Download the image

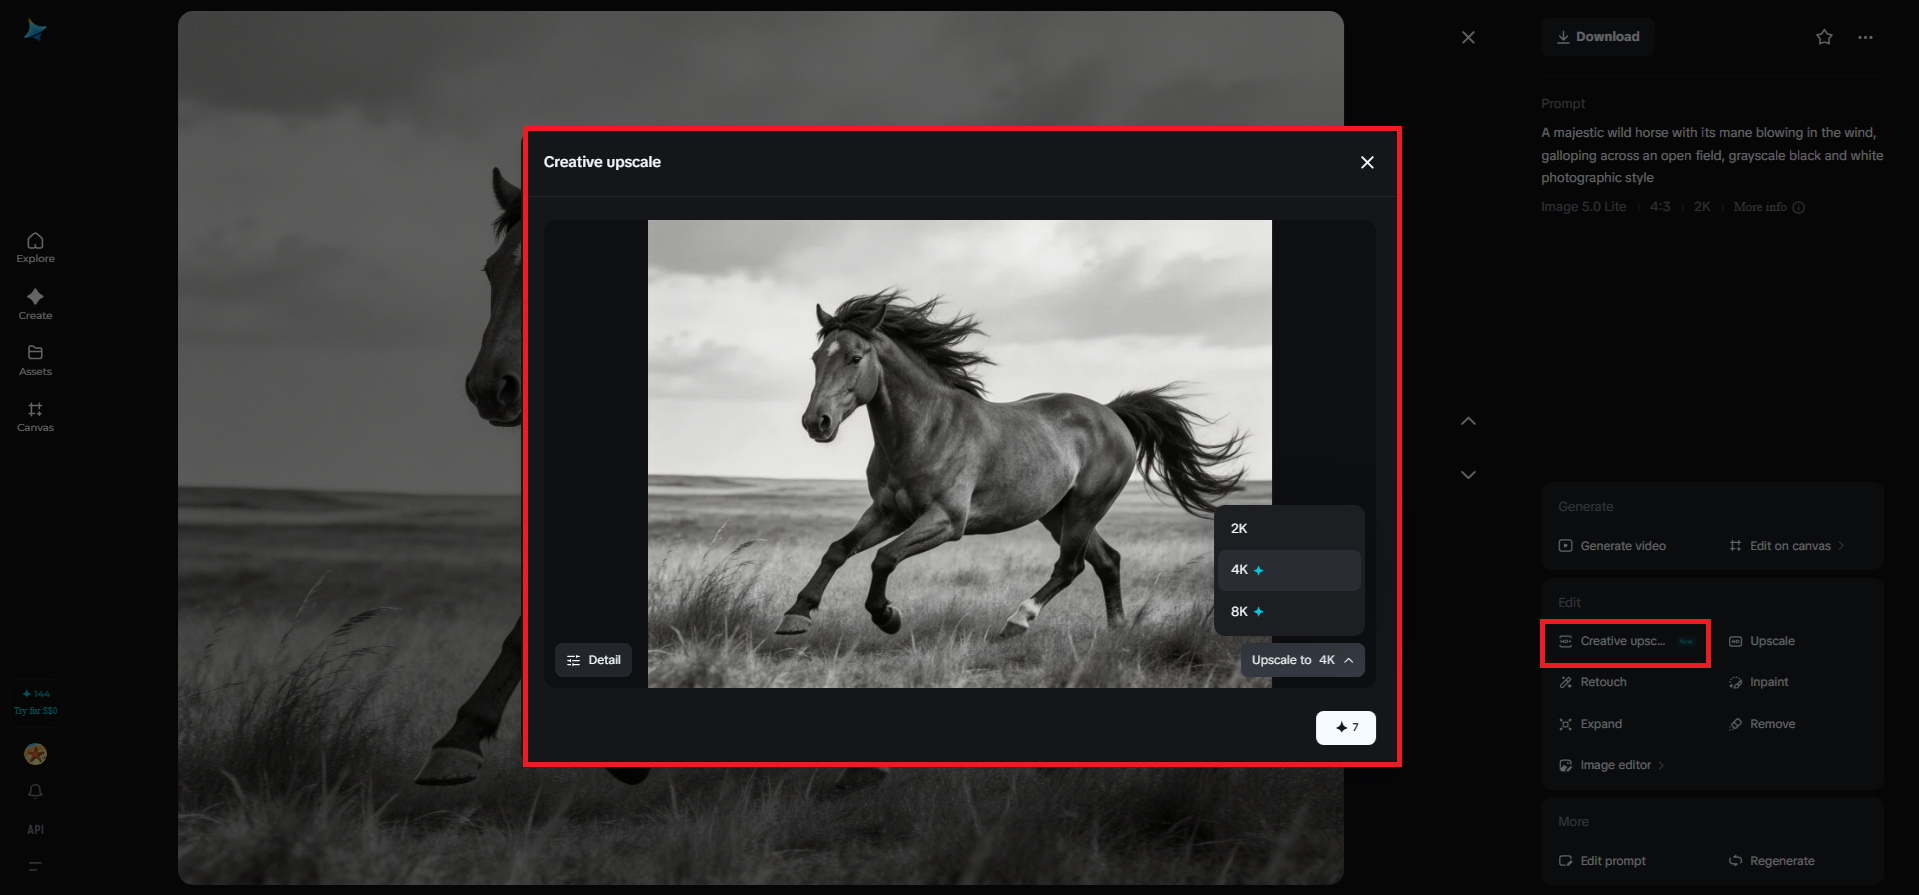[1597, 37]
